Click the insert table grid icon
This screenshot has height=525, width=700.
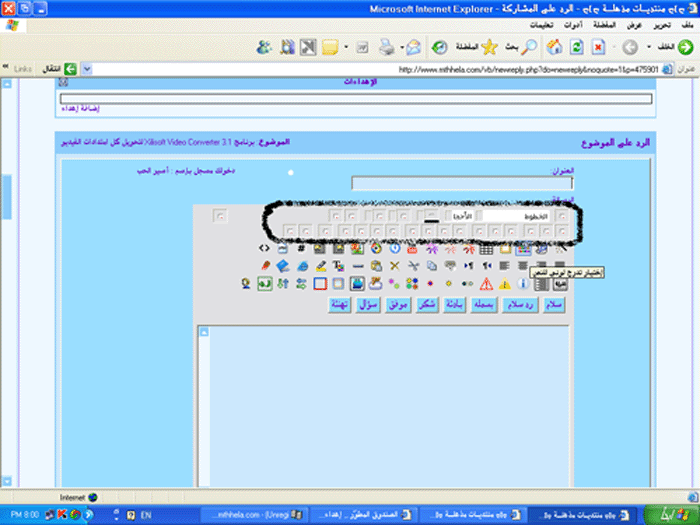[x=487, y=249]
